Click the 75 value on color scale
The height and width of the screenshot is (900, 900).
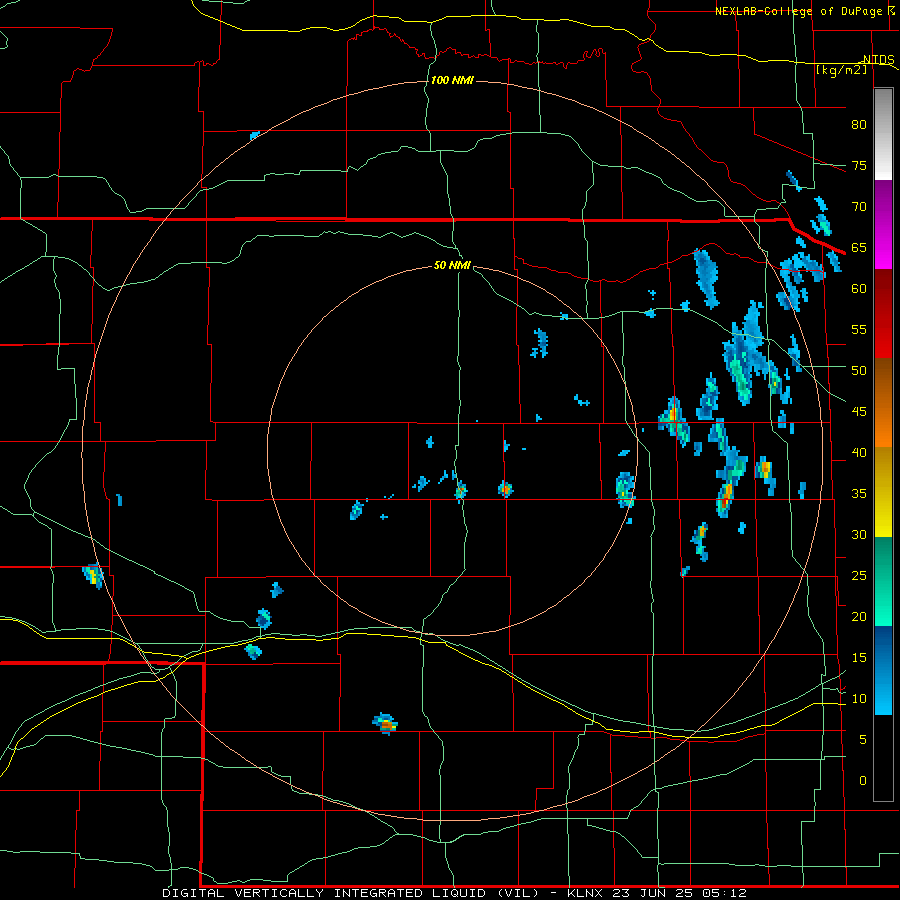[x=859, y=165]
